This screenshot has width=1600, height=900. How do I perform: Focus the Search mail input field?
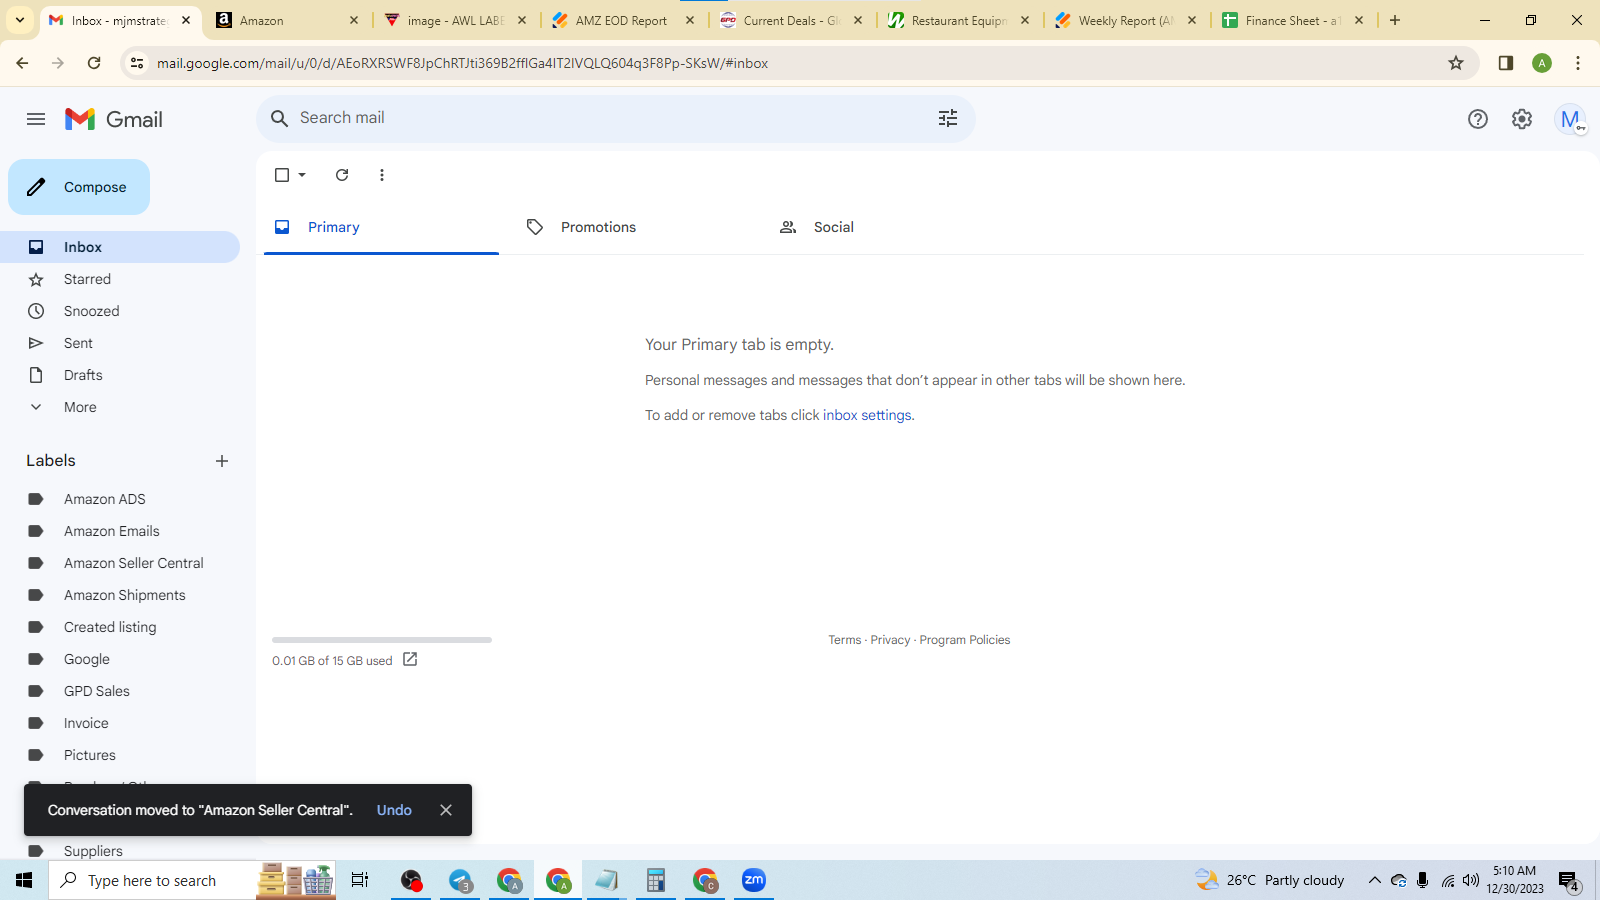point(610,118)
